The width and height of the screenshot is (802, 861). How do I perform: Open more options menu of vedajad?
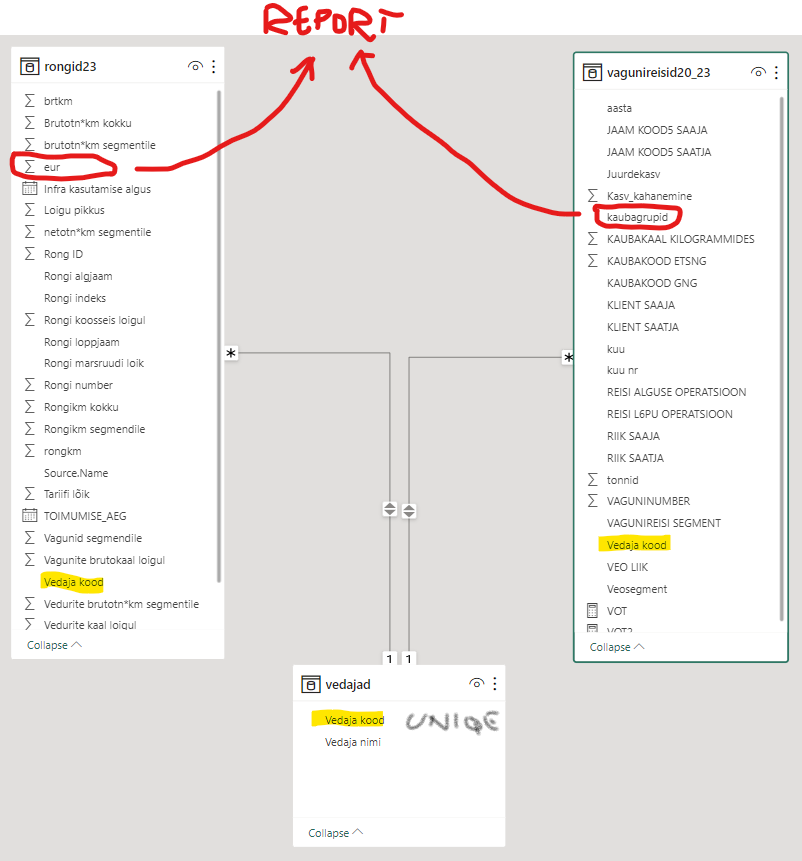coord(495,684)
